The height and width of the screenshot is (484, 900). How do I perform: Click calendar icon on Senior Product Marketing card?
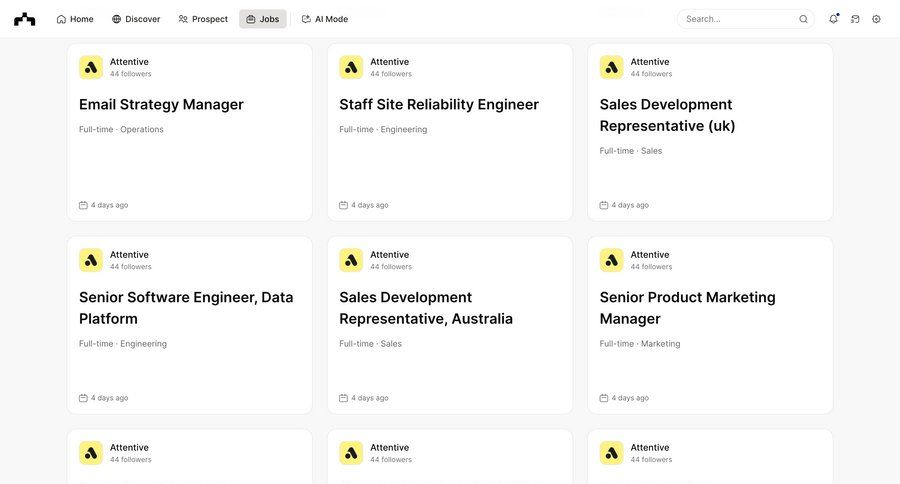click(604, 398)
